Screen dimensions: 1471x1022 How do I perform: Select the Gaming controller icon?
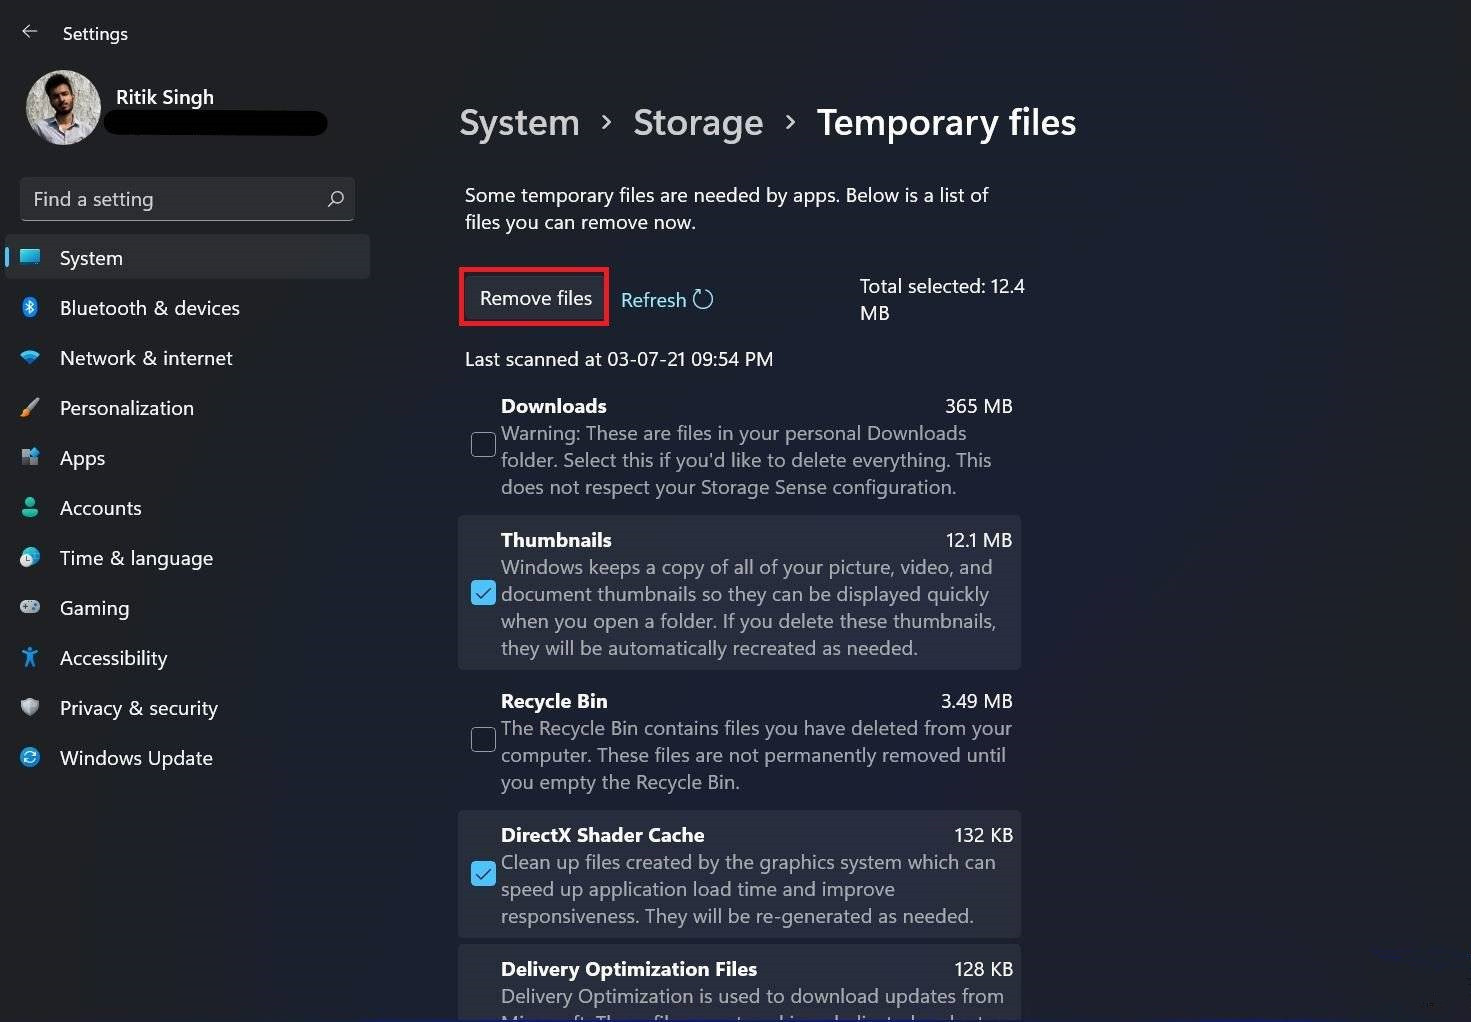click(30, 608)
